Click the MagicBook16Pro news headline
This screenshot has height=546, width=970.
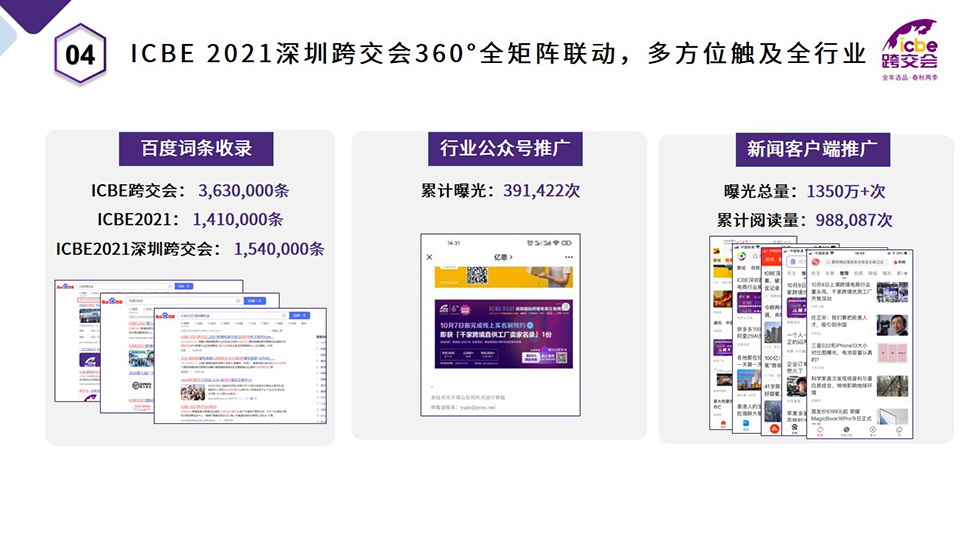(x=841, y=415)
